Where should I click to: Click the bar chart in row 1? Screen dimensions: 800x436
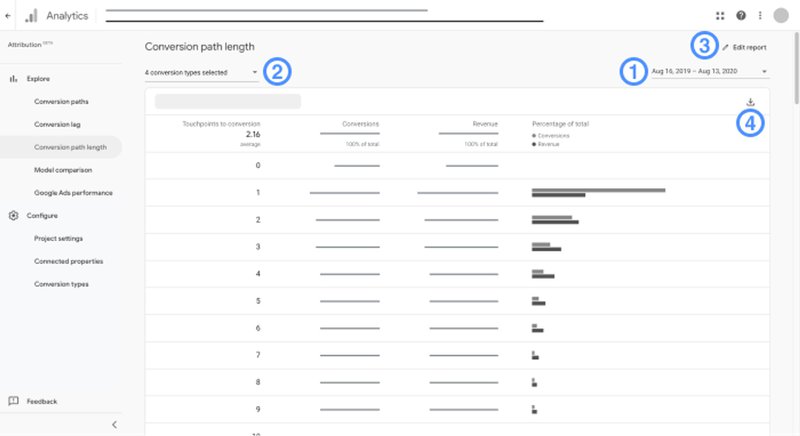click(598, 193)
